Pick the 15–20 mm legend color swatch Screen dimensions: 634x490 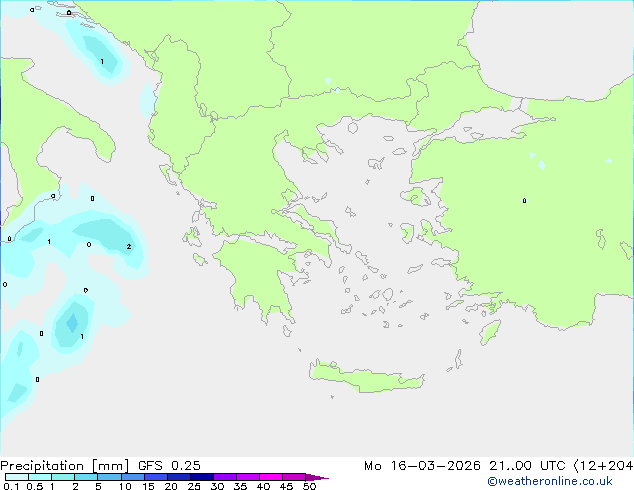pos(156,477)
